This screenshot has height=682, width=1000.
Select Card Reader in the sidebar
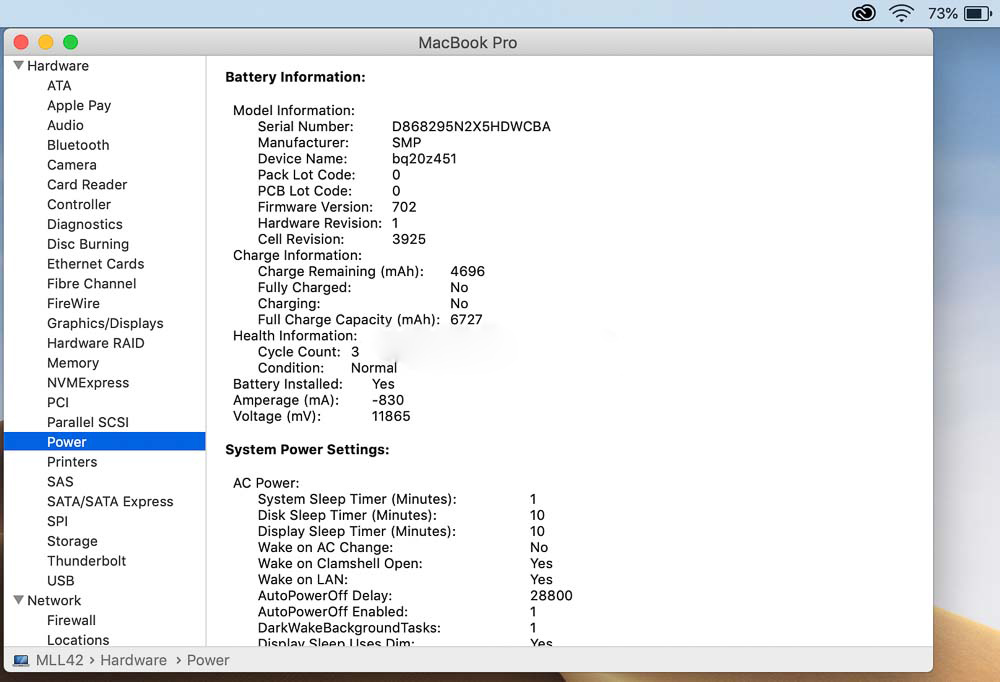[x=87, y=184]
